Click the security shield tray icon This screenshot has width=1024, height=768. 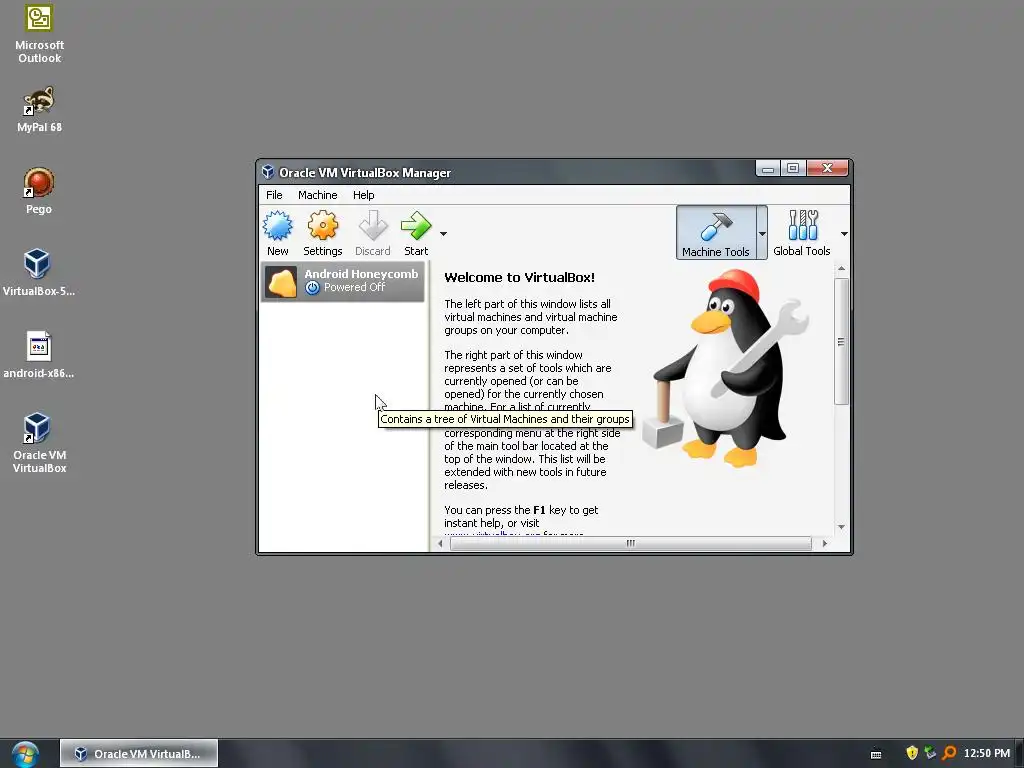[x=912, y=753]
